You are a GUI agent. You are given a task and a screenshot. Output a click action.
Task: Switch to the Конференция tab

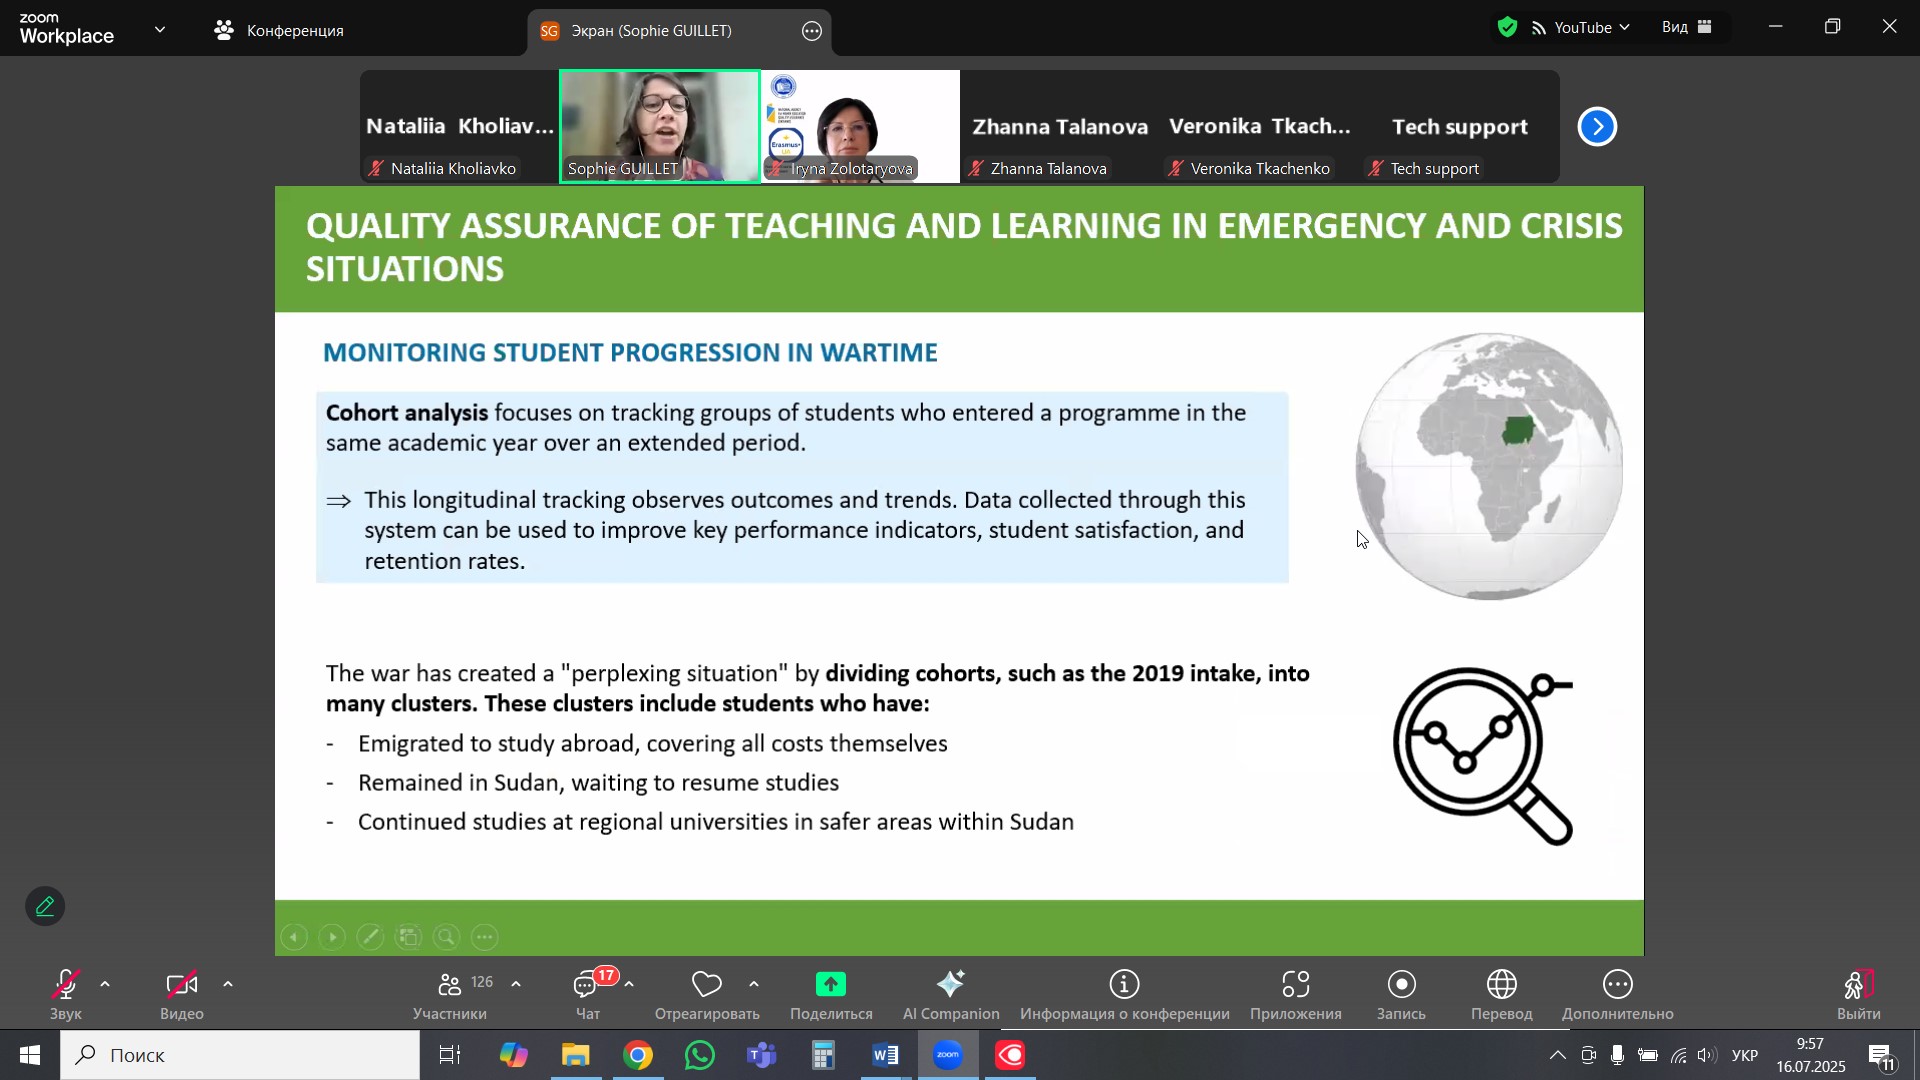[280, 30]
